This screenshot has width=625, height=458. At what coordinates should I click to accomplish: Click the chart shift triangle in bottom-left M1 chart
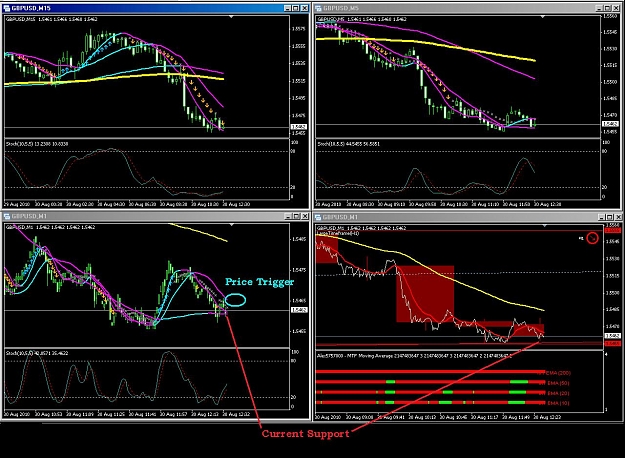[232, 225]
